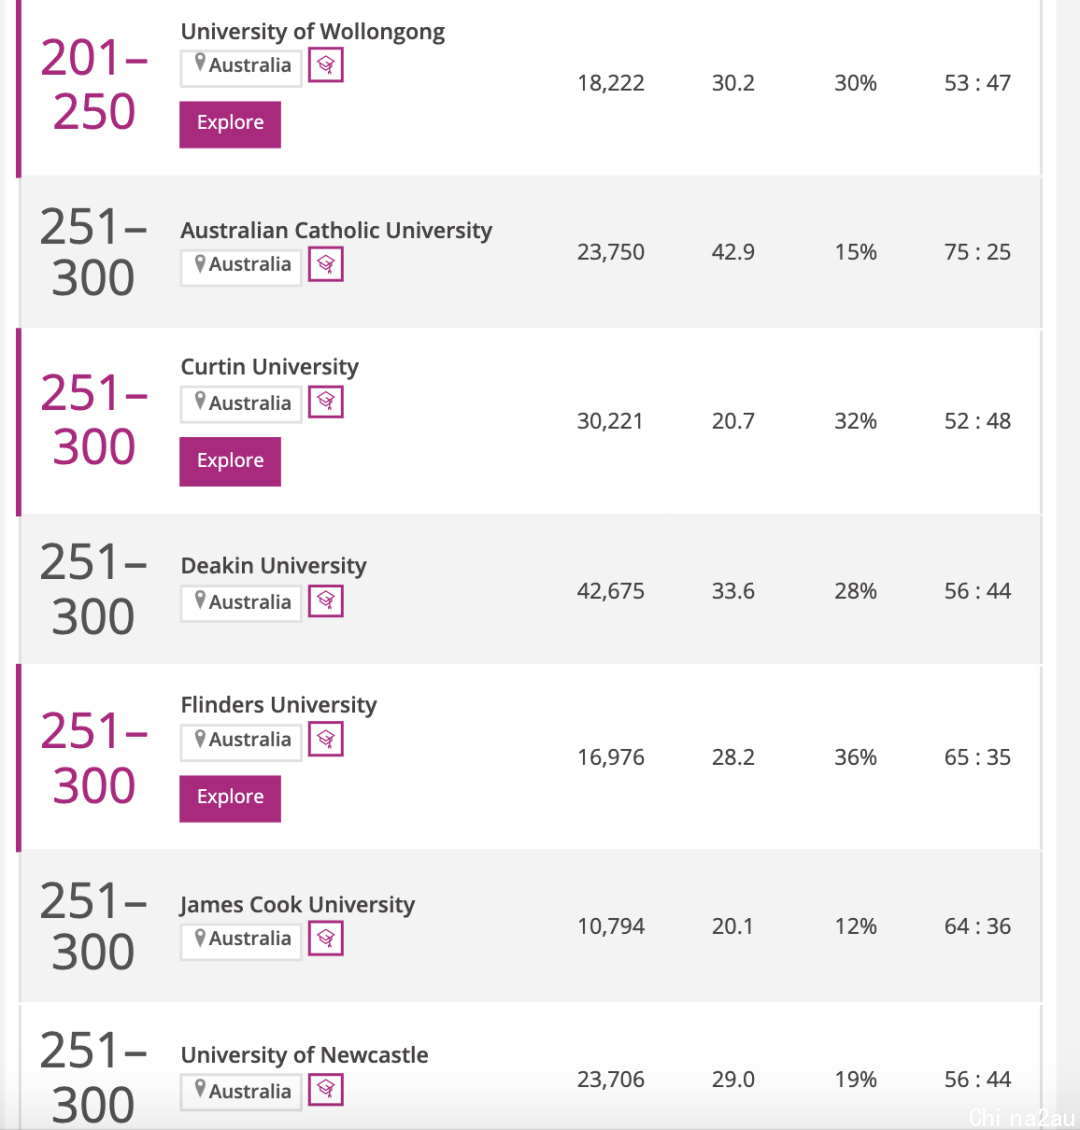Open the Curtin University link

pyautogui.click(x=269, y=367)
